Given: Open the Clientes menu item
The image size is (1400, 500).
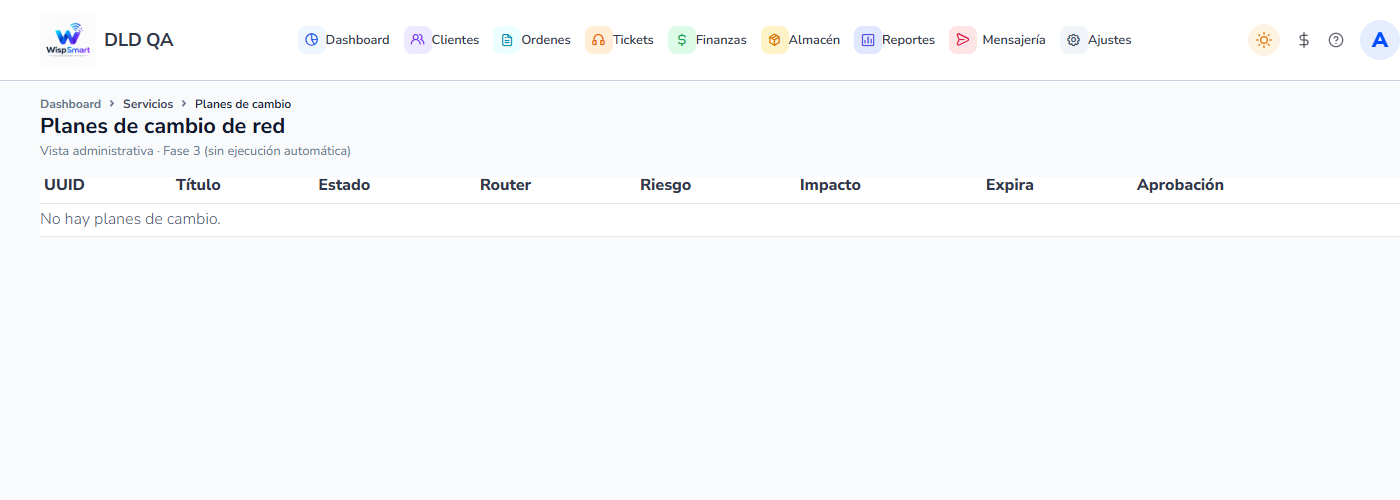Looking at the screenshot, I should point(442,40).
